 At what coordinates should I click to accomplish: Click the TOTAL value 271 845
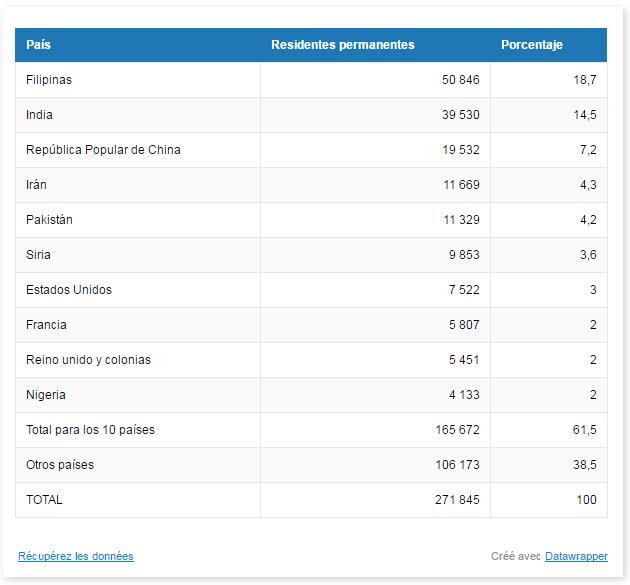point(457,500)
